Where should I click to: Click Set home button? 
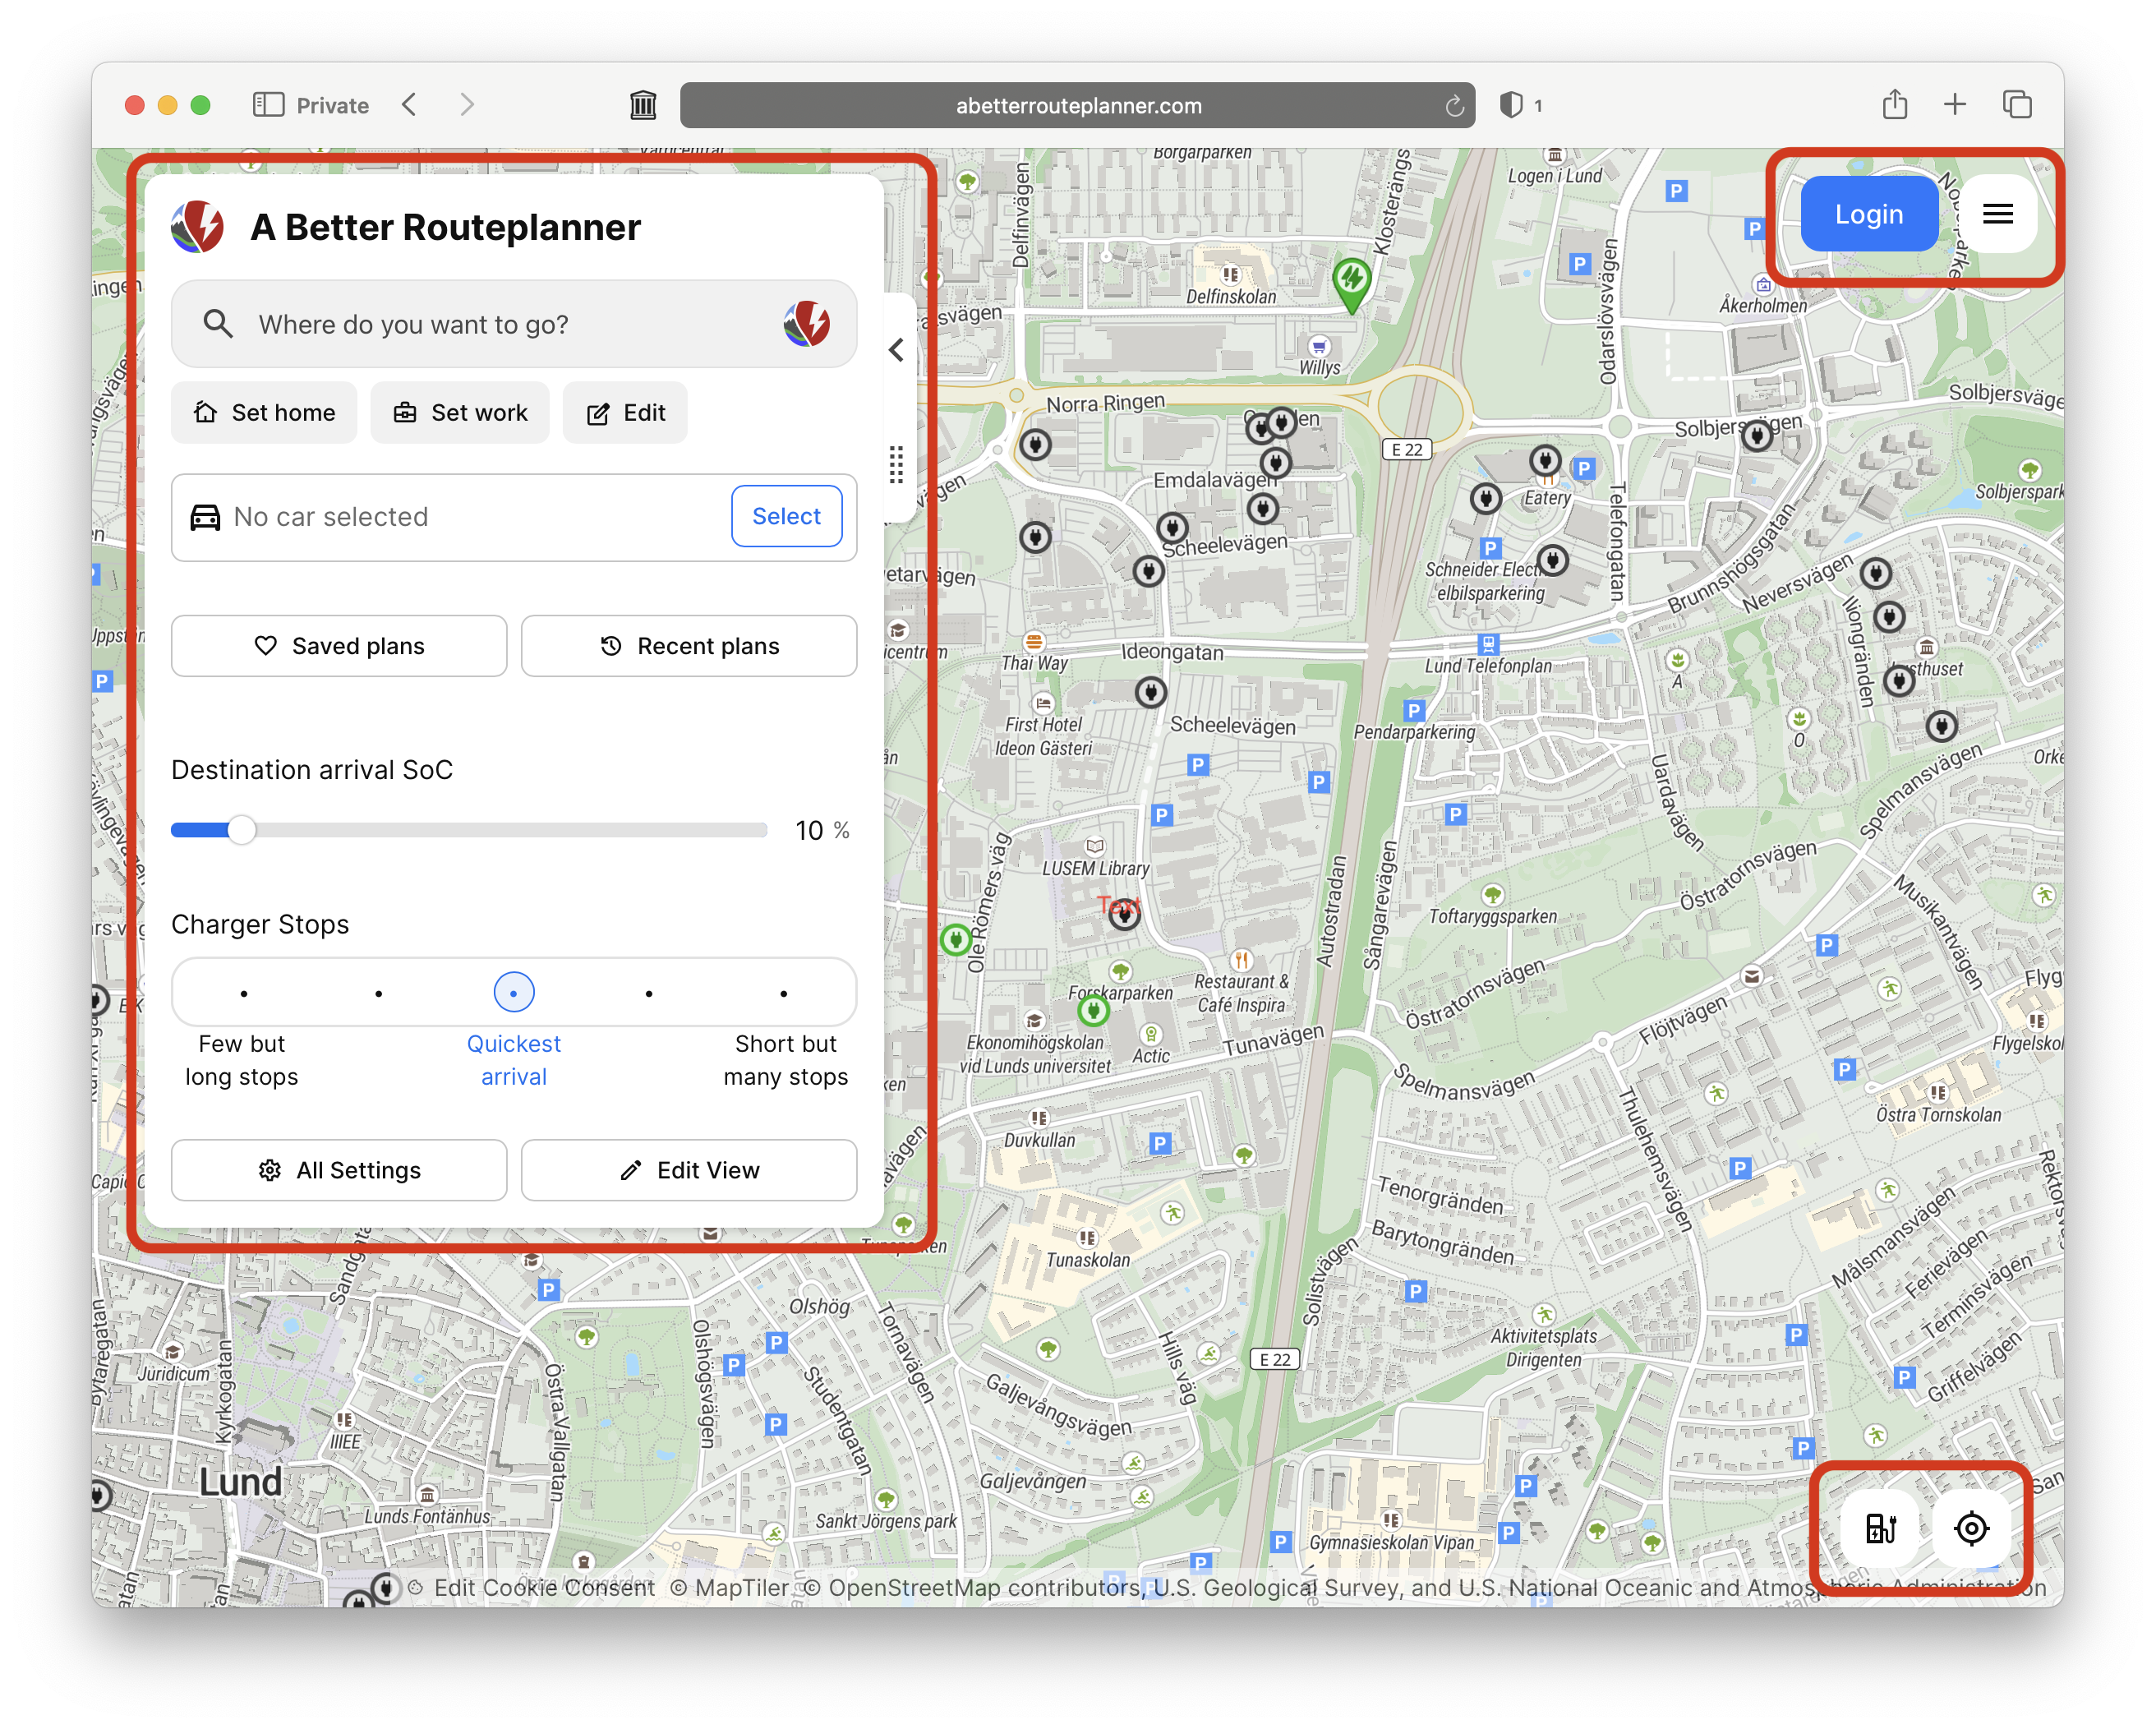click(264, 413)
